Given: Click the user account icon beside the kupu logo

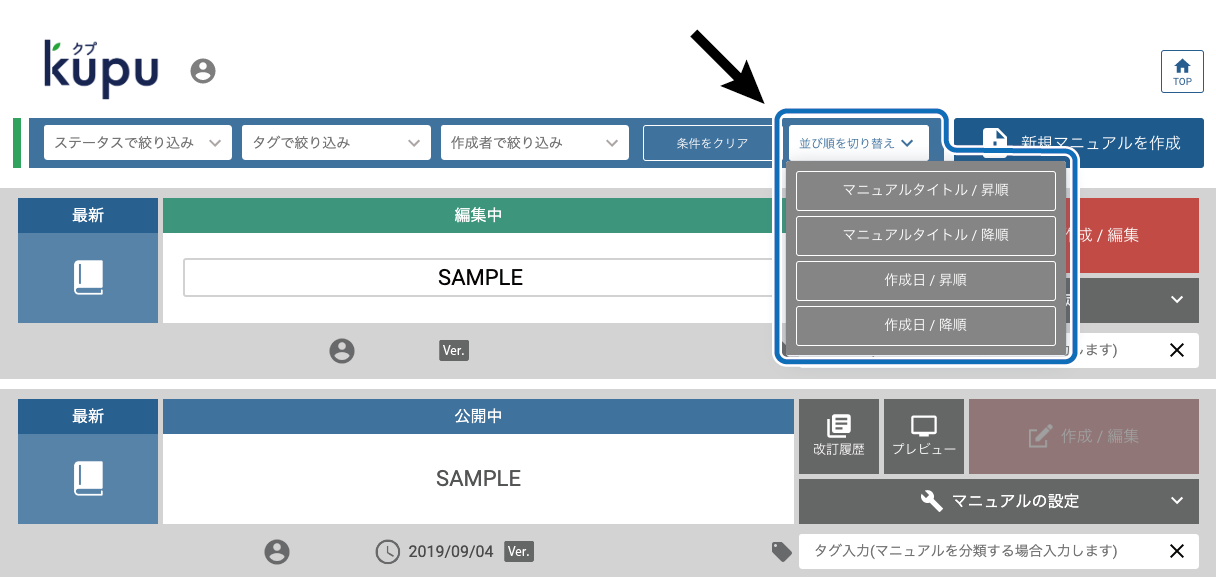Looking at the screenshot, I should pyautogui.click(x=203, y=71).
